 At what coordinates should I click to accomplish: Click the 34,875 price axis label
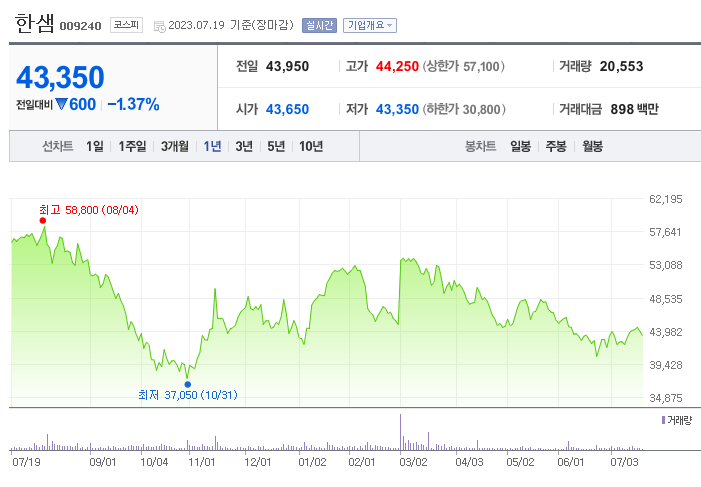tap(666, 398)
